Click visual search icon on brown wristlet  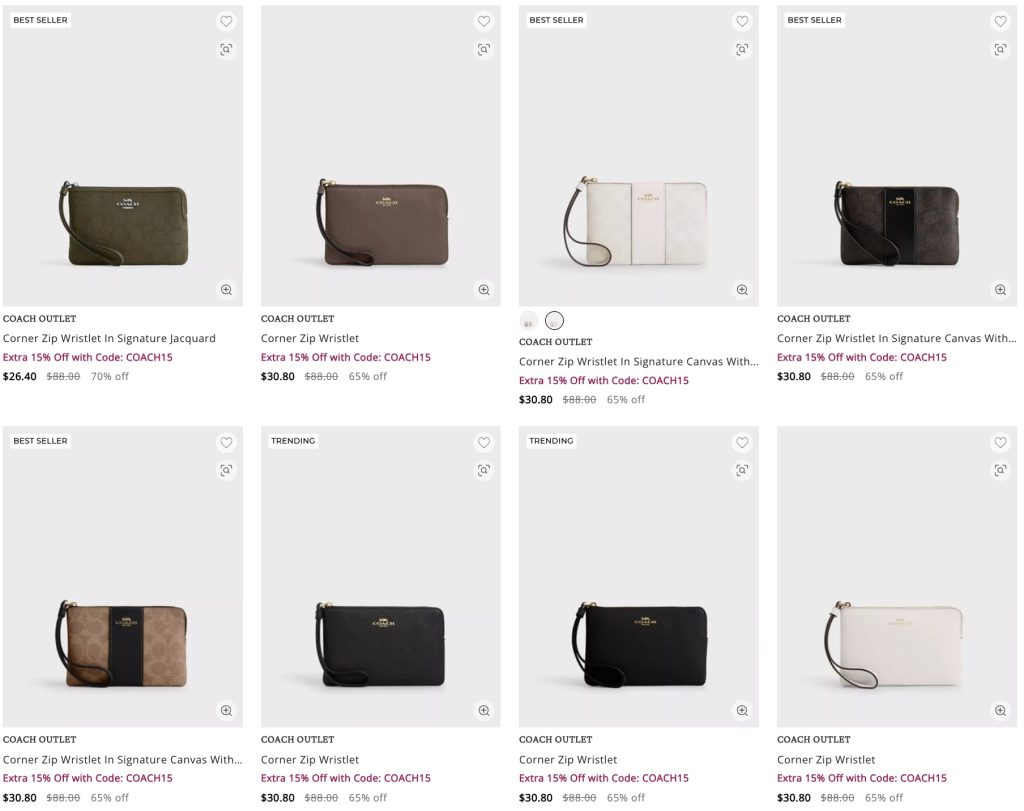484,49
